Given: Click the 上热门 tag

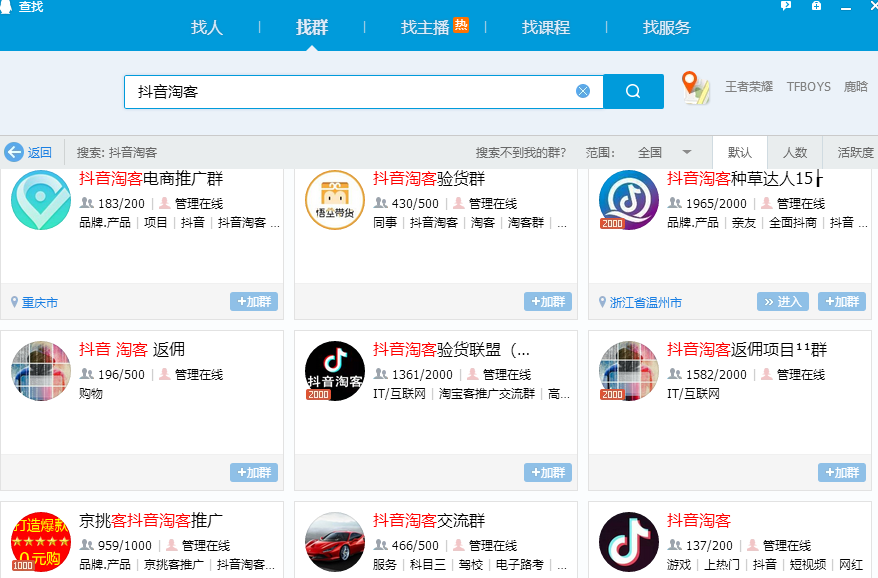Looking at the screenshot, I should pyautogui.click(x=722, y=565).
